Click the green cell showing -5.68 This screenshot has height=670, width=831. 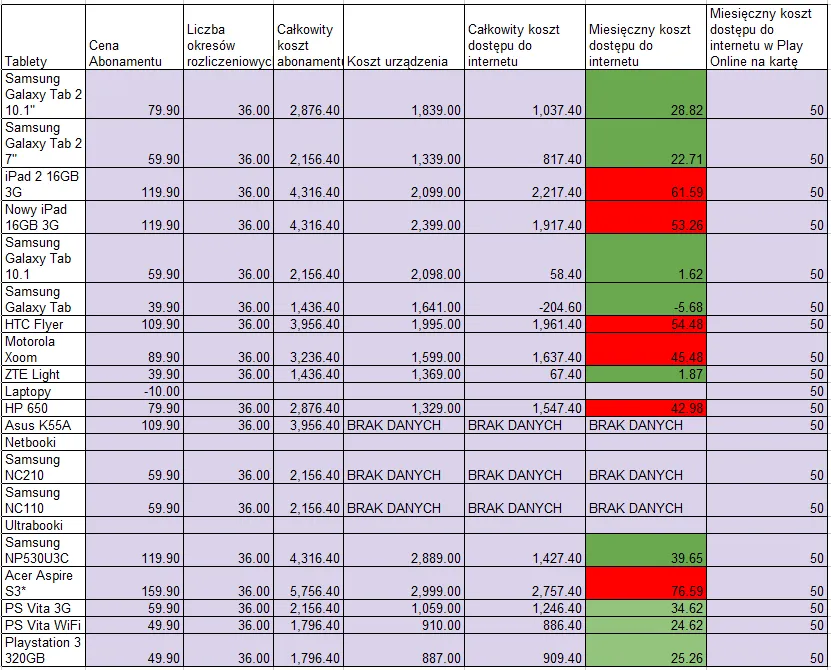click(x=646, y=299)
